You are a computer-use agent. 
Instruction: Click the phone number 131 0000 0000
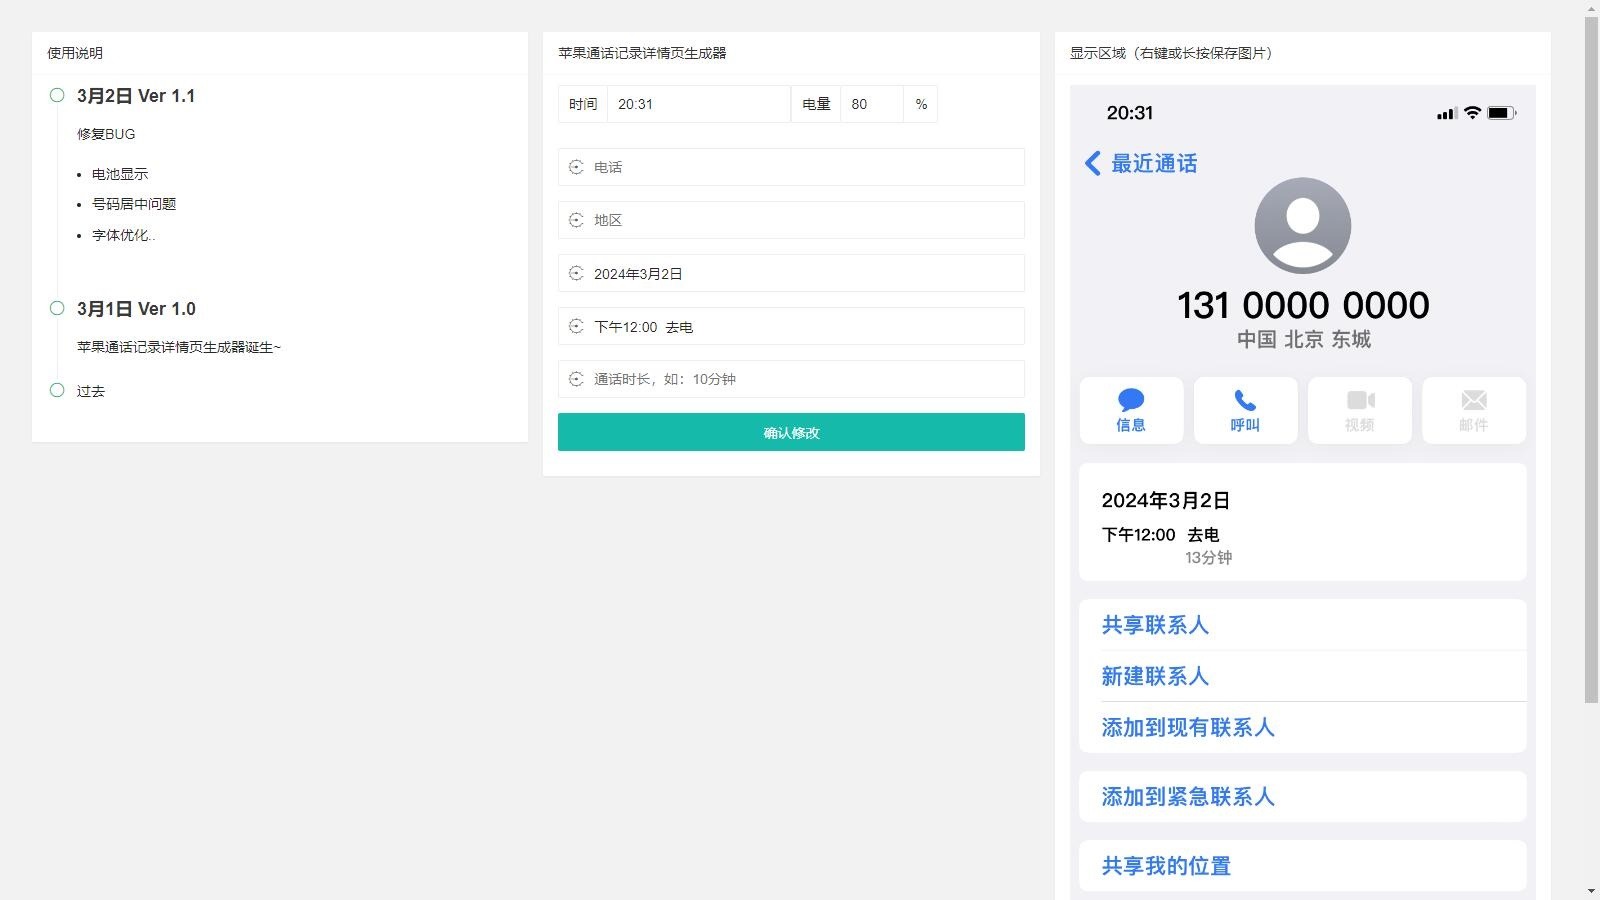point(1303,305)
